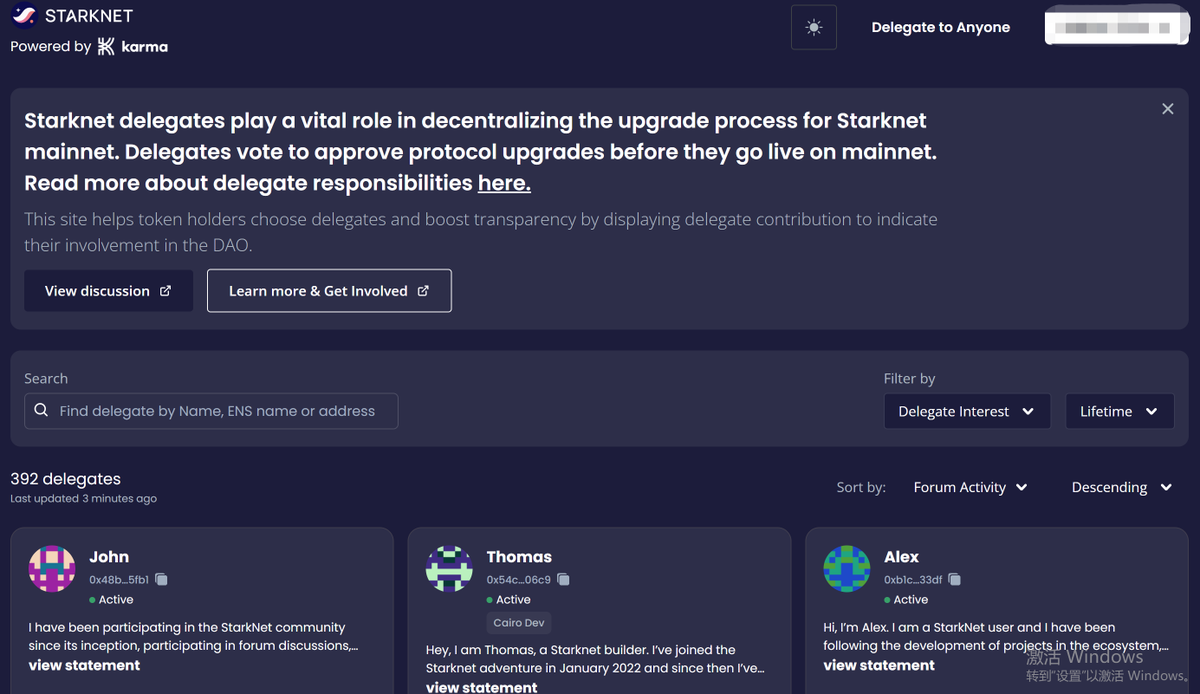Screen dimensions: 1200x694
Task: Dismiss the delegates info banner
Action: pos(1167,109)
